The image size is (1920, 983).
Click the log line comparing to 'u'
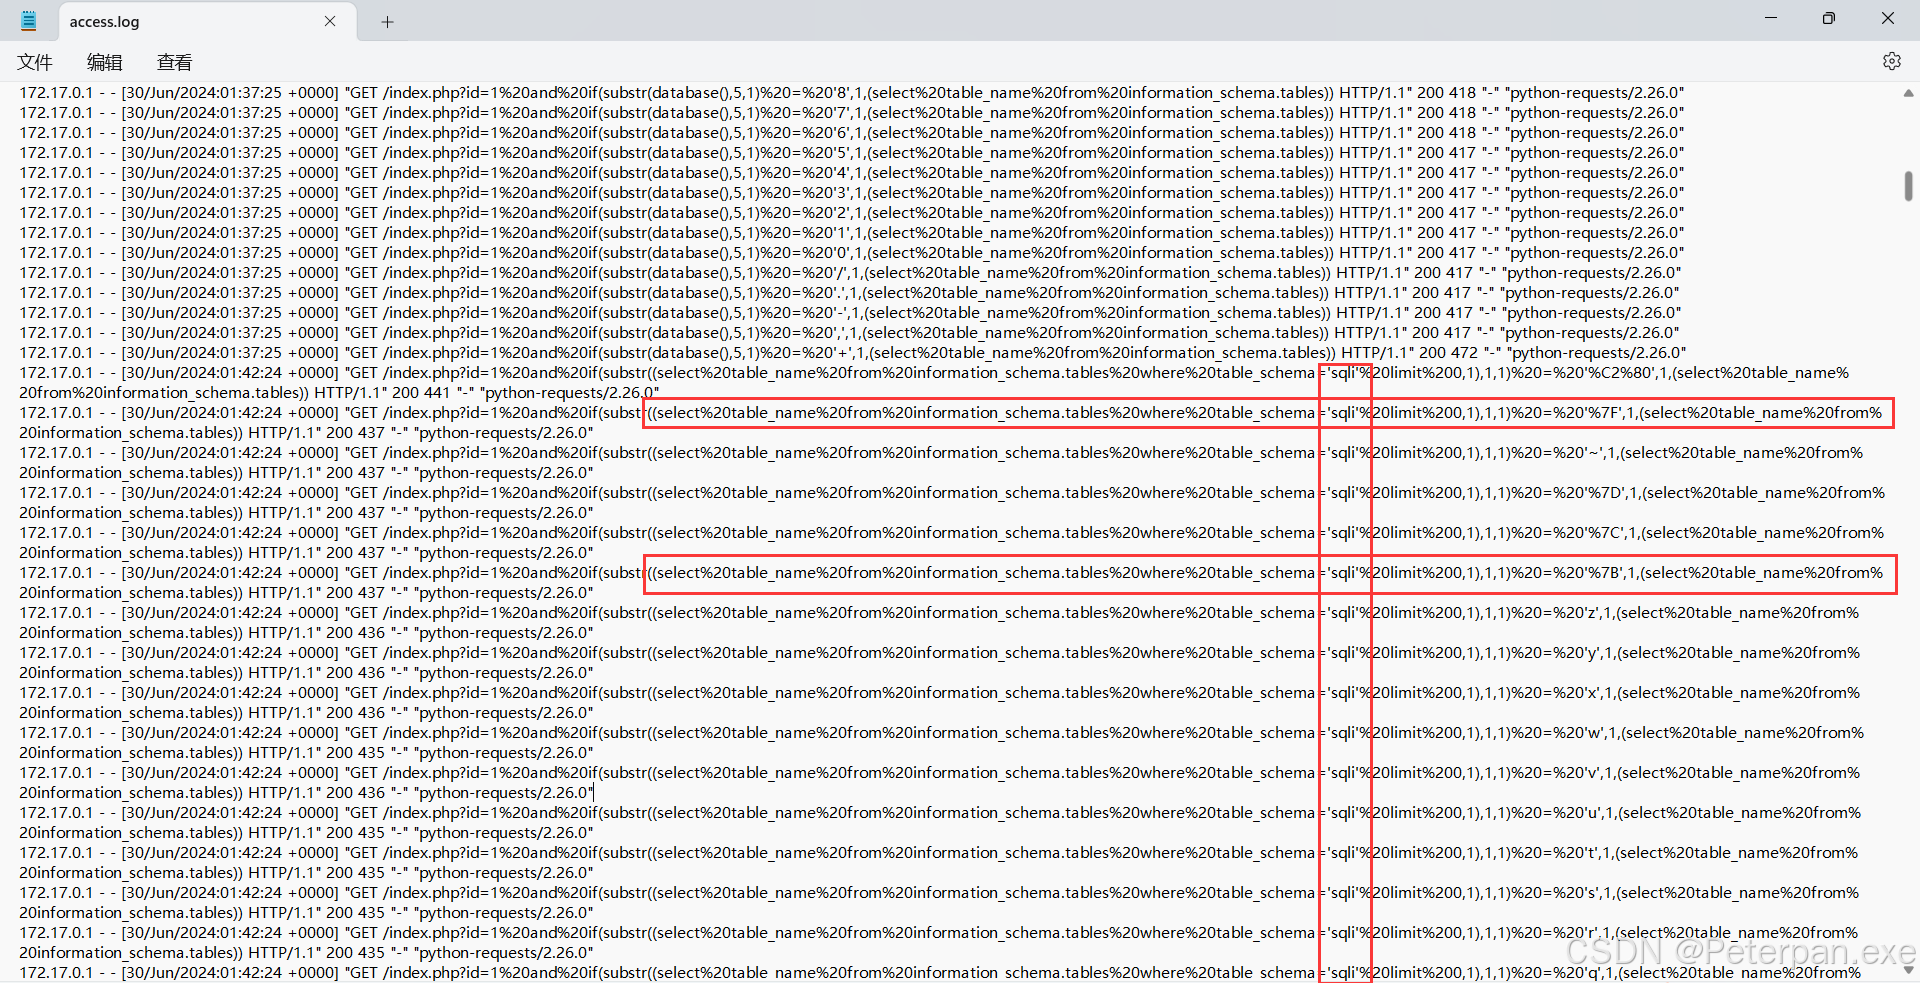(941, 813)
